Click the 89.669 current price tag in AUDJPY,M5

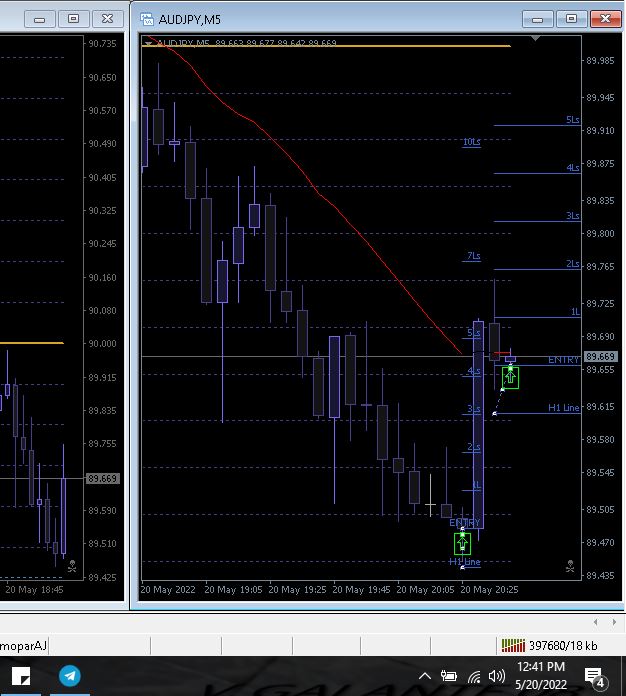600,356
